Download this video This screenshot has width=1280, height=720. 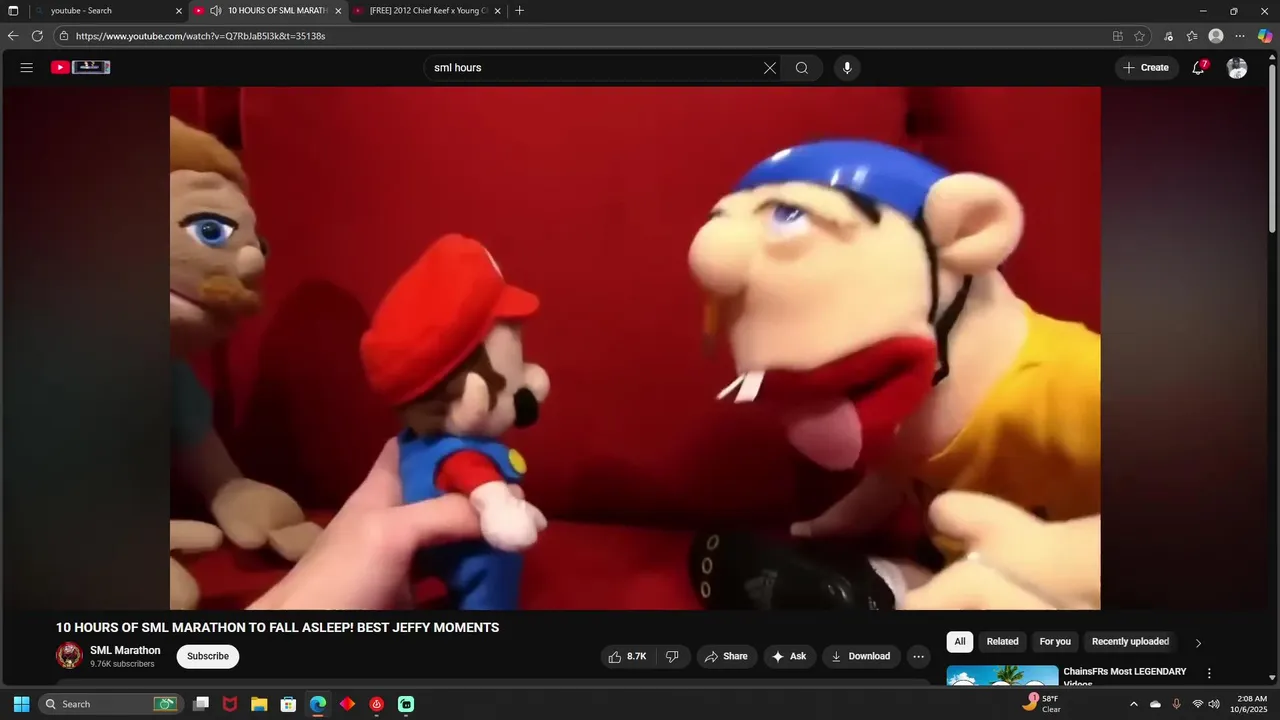coord(860,656)
